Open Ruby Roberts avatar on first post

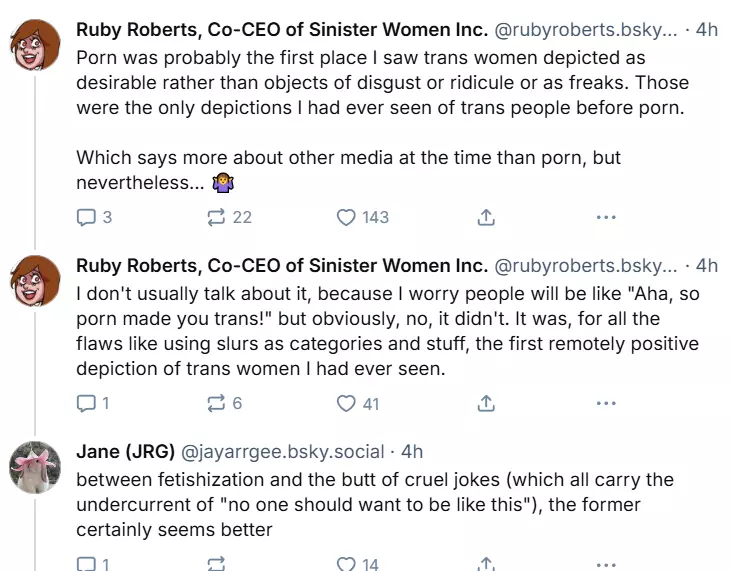pyautogui.click(x=36, y=46)
